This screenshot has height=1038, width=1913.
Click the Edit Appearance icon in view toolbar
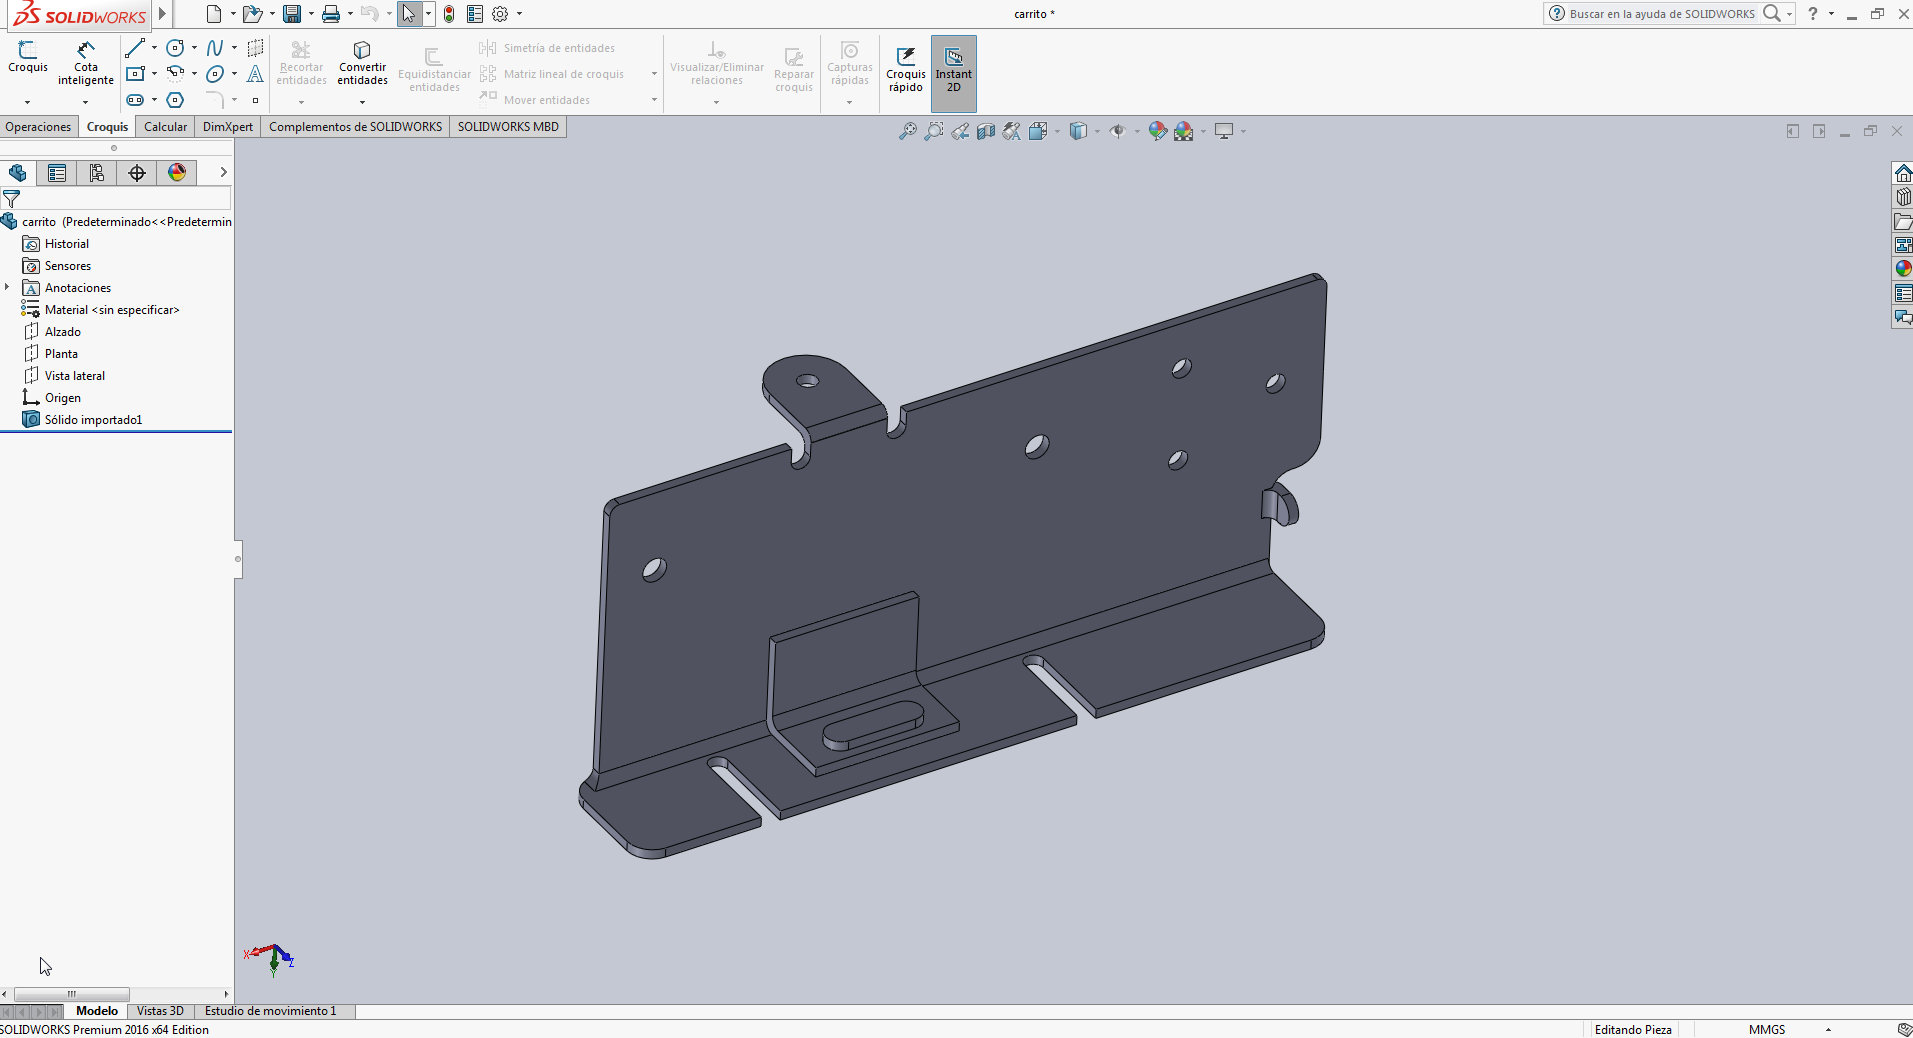point(1157,131)
